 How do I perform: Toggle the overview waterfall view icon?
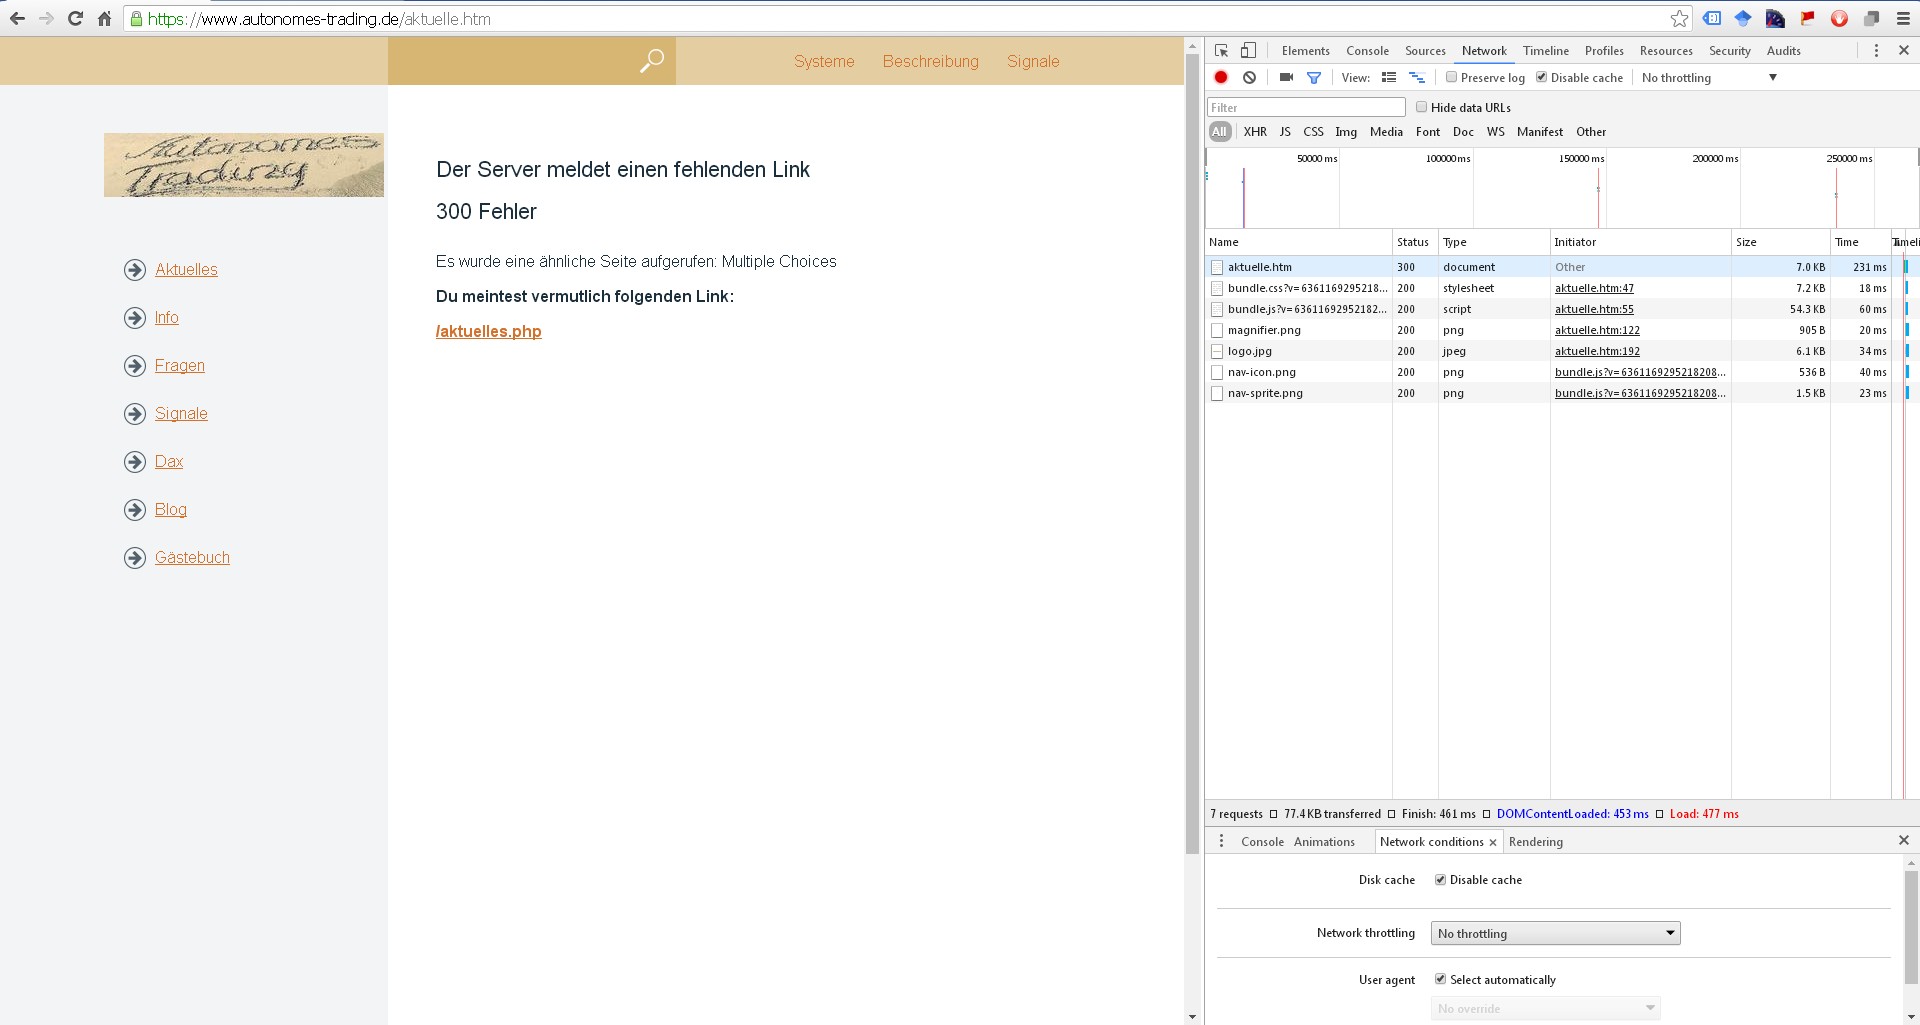pos(1417,77)
